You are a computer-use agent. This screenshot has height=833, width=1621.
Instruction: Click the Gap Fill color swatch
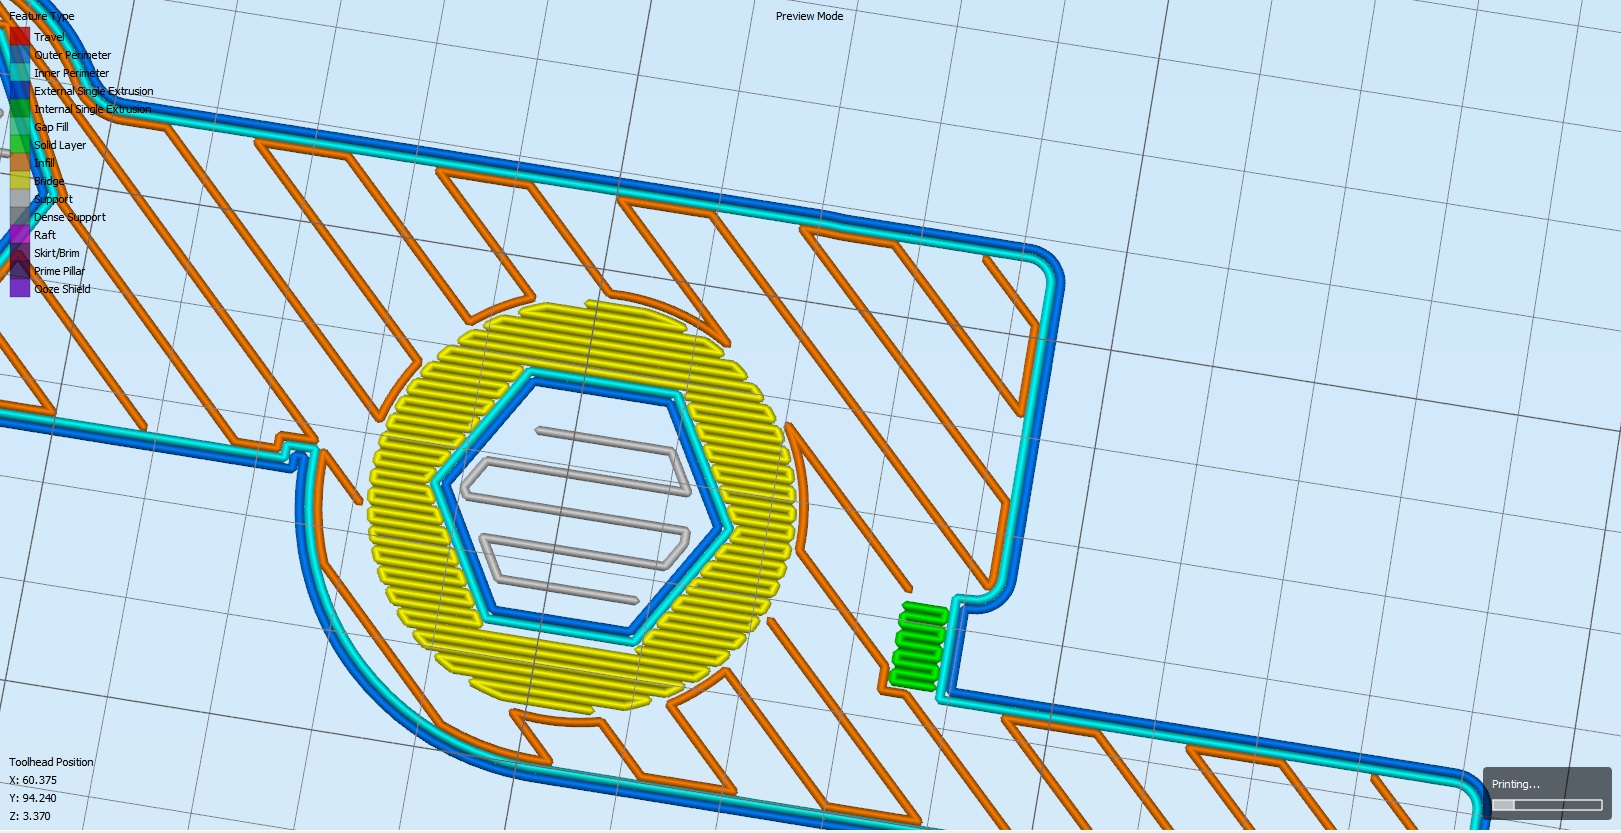[20, 127]
